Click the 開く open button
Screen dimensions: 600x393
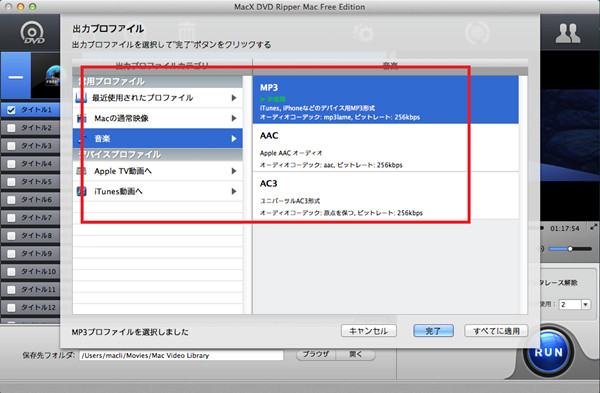(355, 355)
